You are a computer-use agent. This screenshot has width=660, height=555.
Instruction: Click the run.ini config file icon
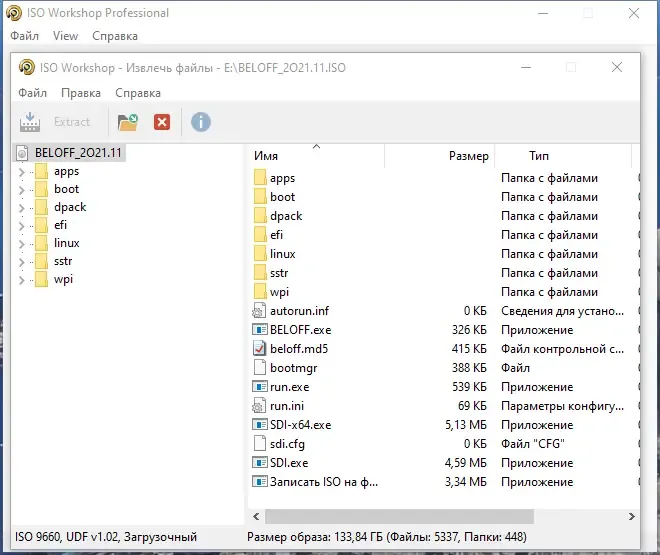click(x=259, y=406)
